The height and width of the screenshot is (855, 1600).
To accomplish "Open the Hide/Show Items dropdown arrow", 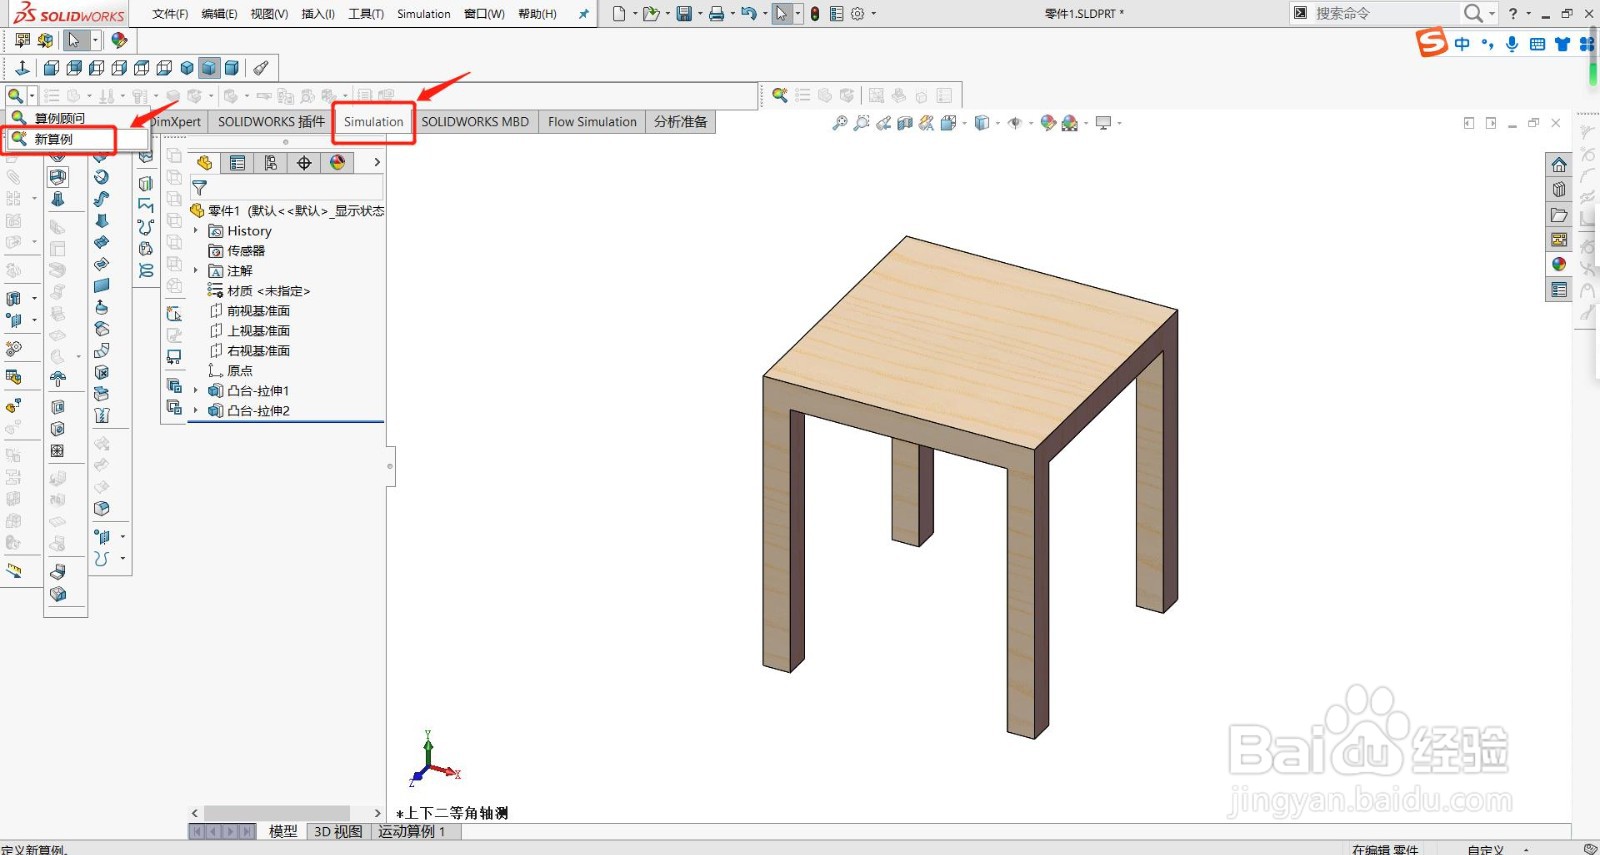I will point(1029,123).
